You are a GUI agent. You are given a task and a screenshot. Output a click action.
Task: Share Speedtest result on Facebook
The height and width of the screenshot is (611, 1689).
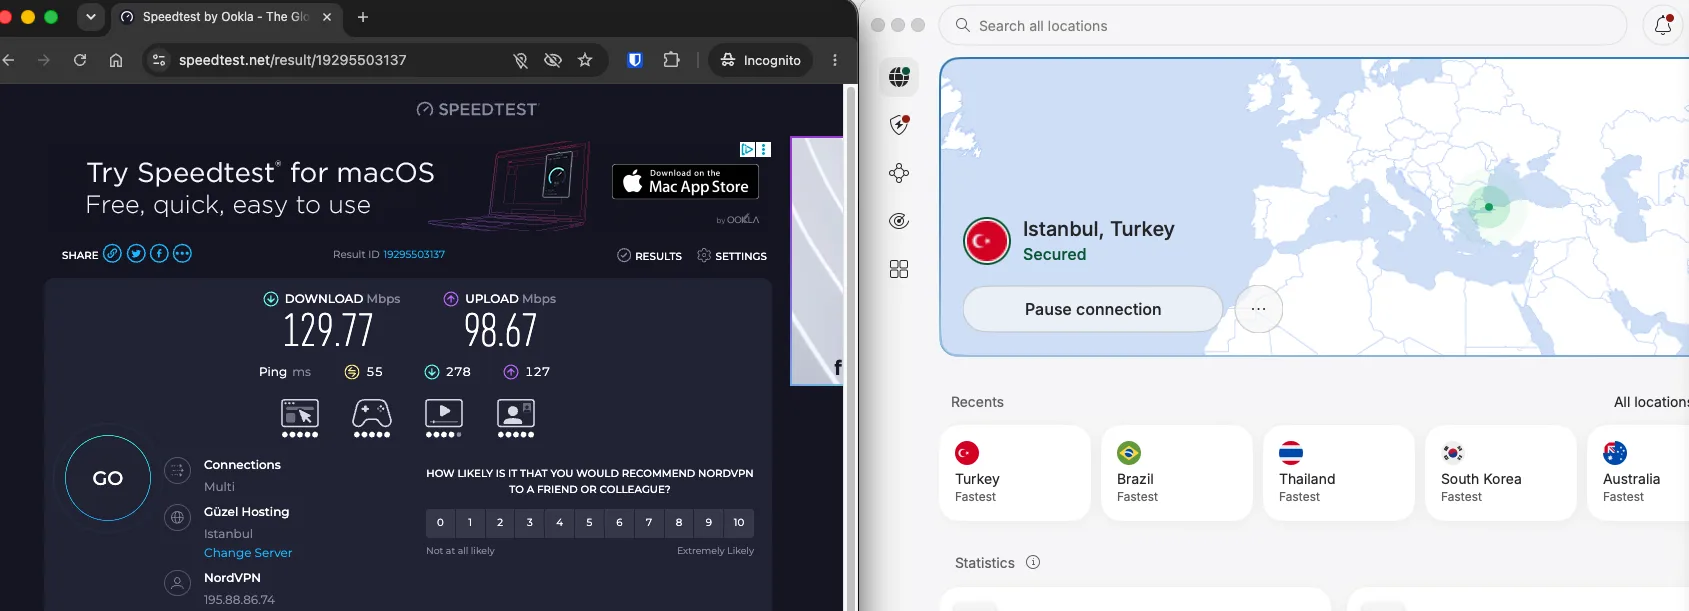coord(159,254)
